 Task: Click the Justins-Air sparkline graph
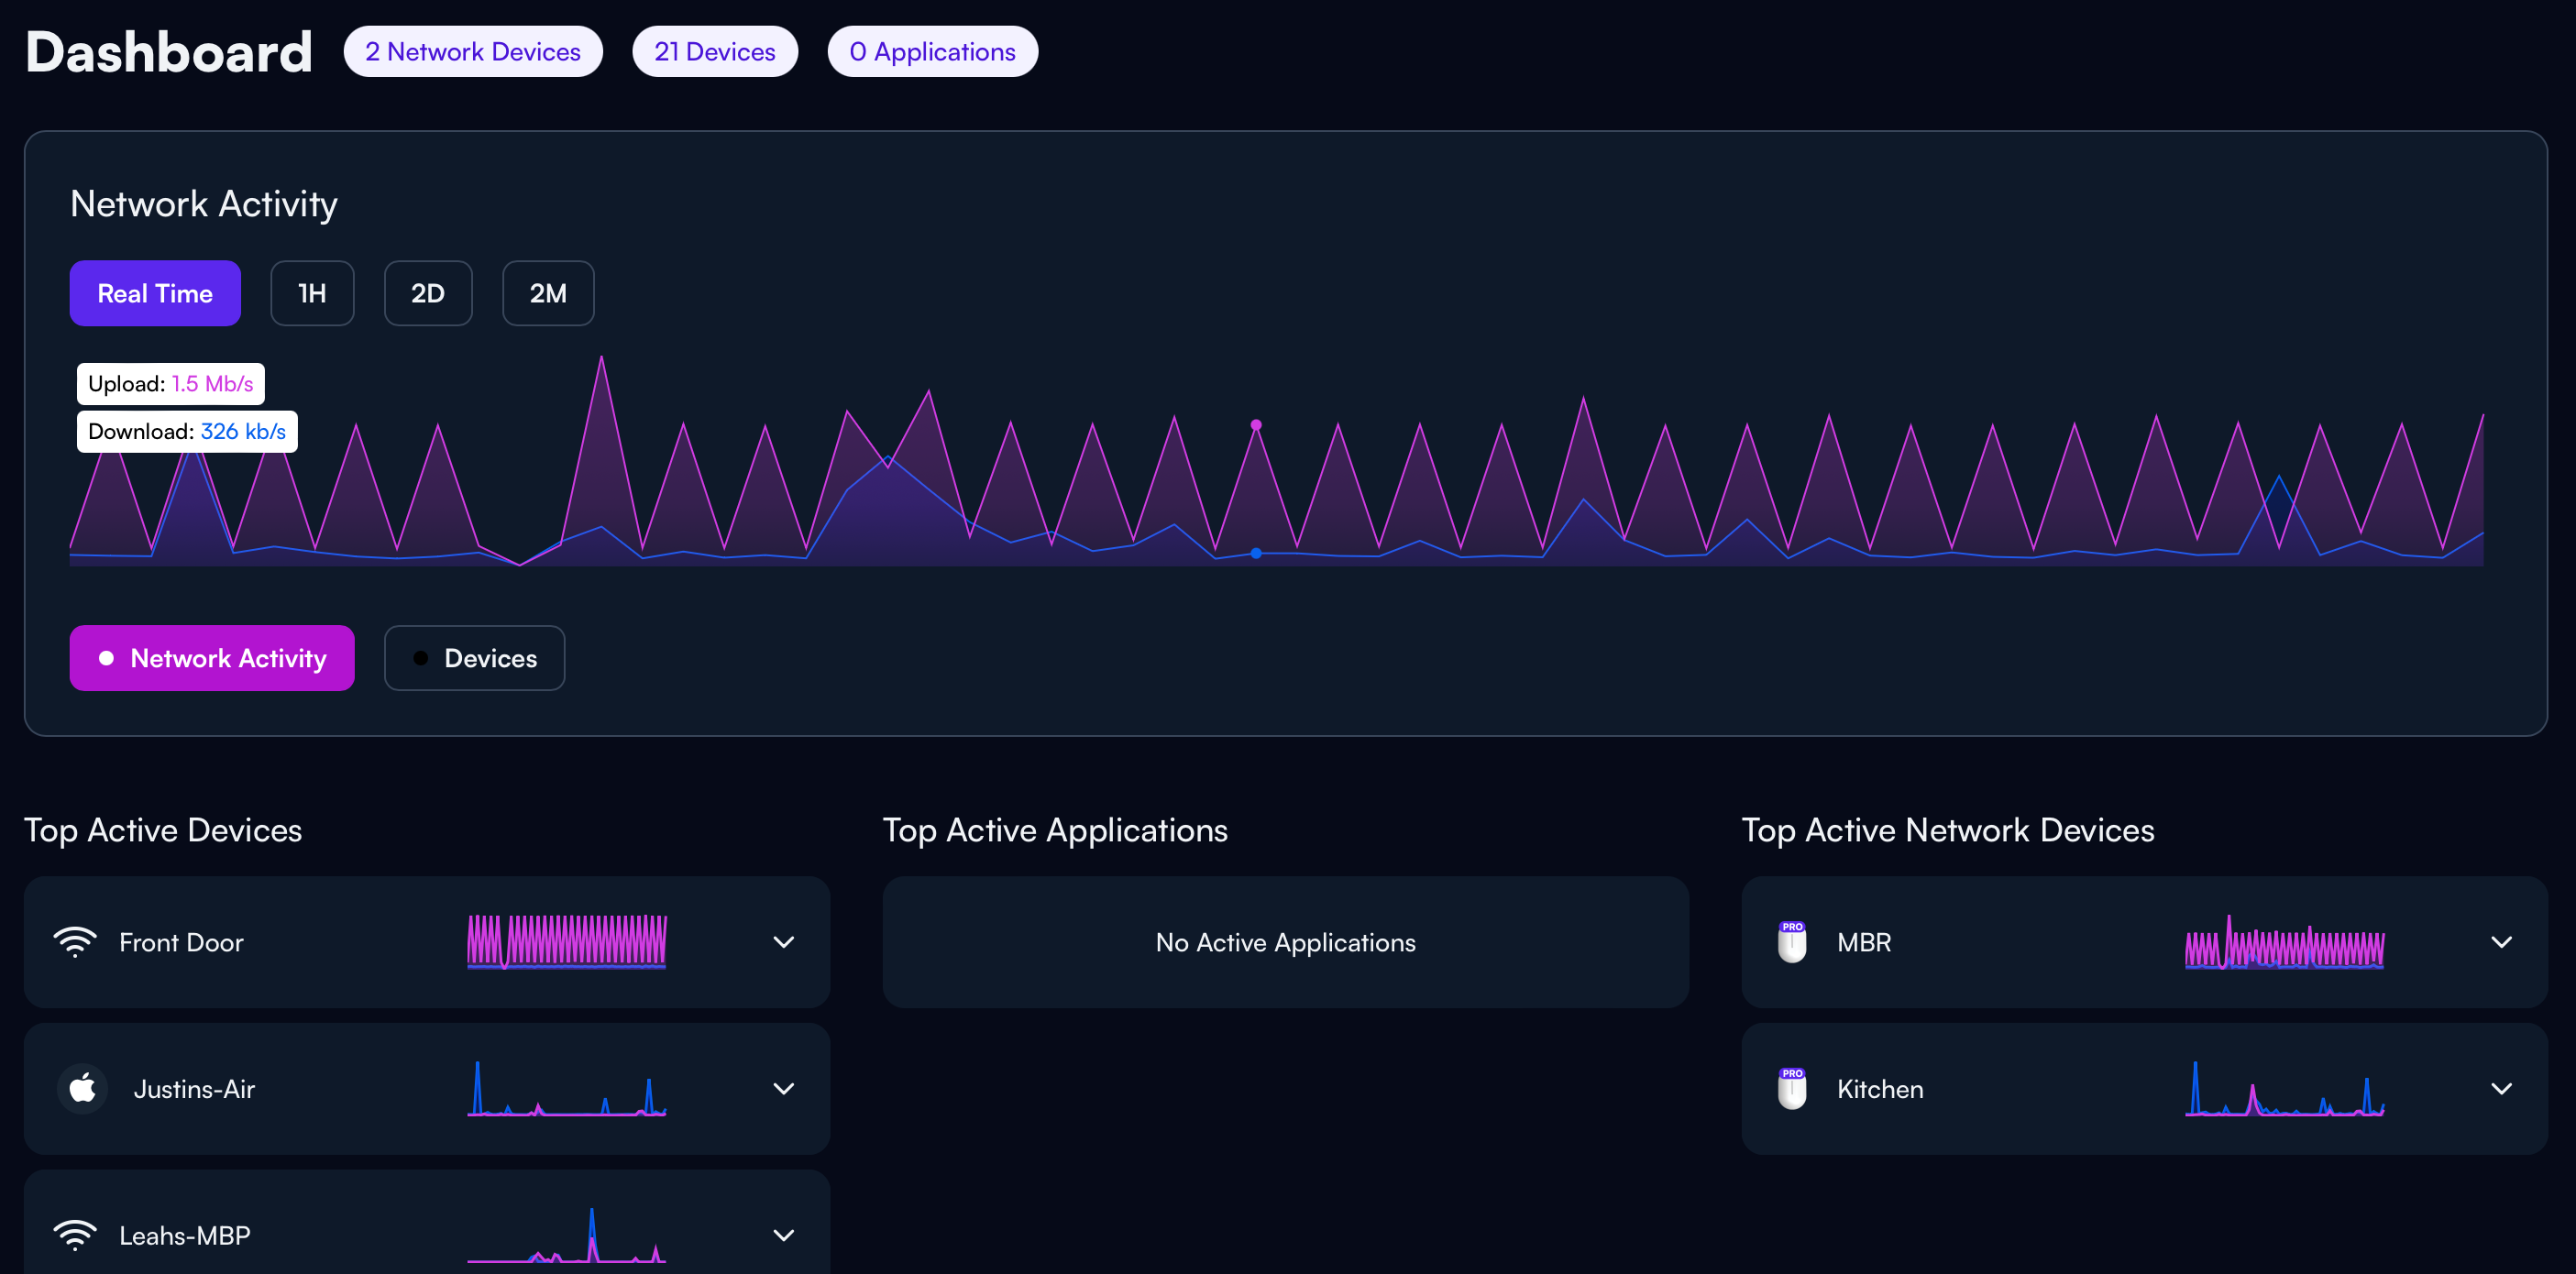pos(567,1088)
